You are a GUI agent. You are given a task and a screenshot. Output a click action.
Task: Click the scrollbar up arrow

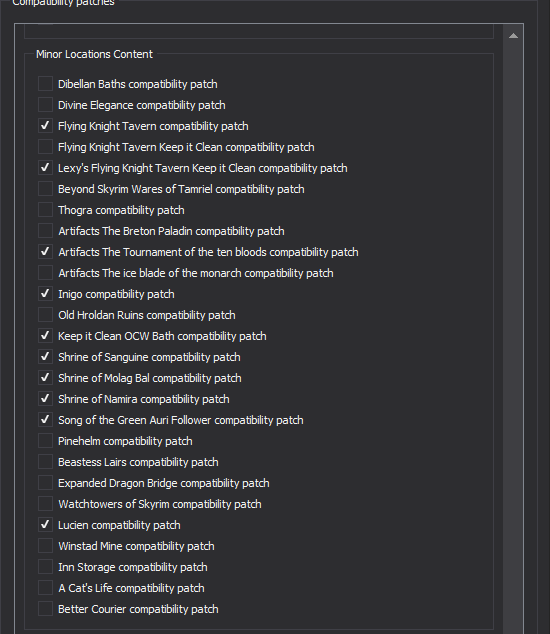(x=513, y=36)
